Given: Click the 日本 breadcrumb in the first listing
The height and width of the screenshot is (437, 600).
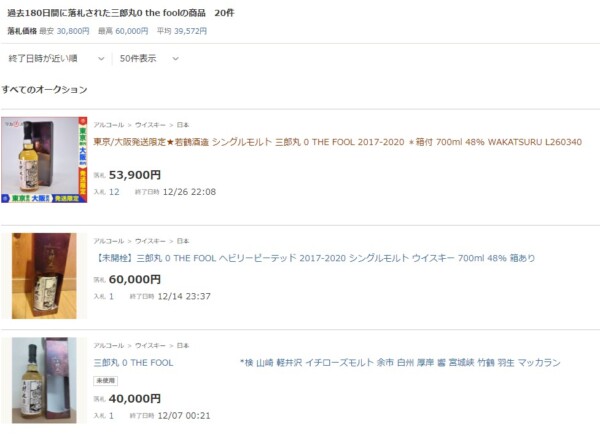Looking at the screenshot, I should pyautogui.click(x=183, y=125).
